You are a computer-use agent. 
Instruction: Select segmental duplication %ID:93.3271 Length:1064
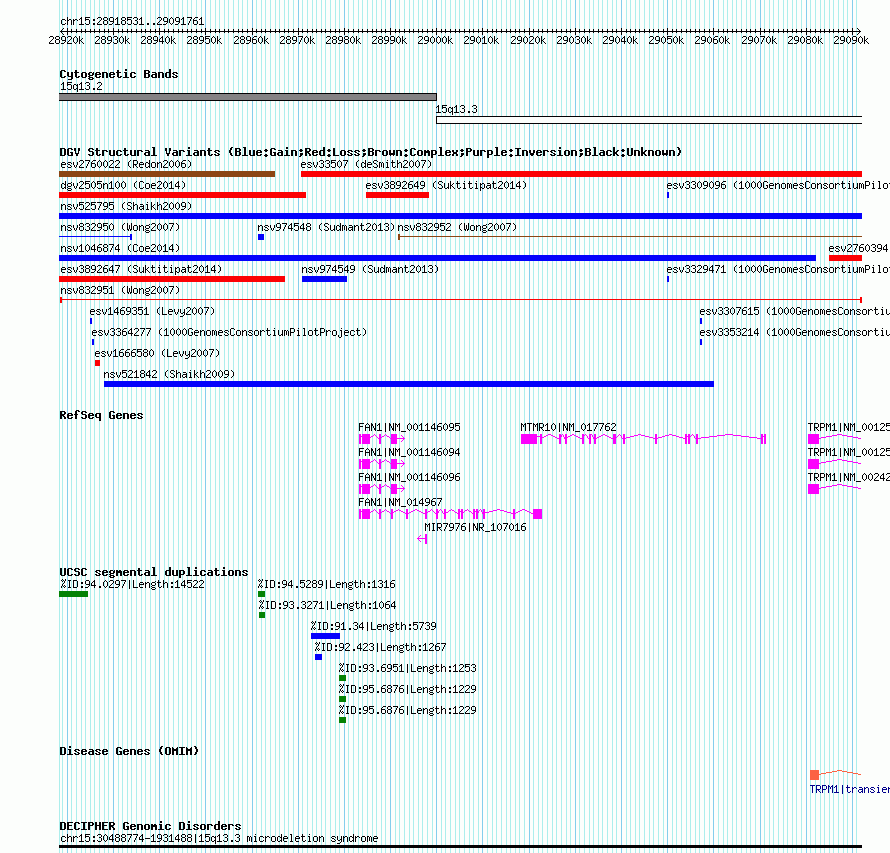coord(262,615)
